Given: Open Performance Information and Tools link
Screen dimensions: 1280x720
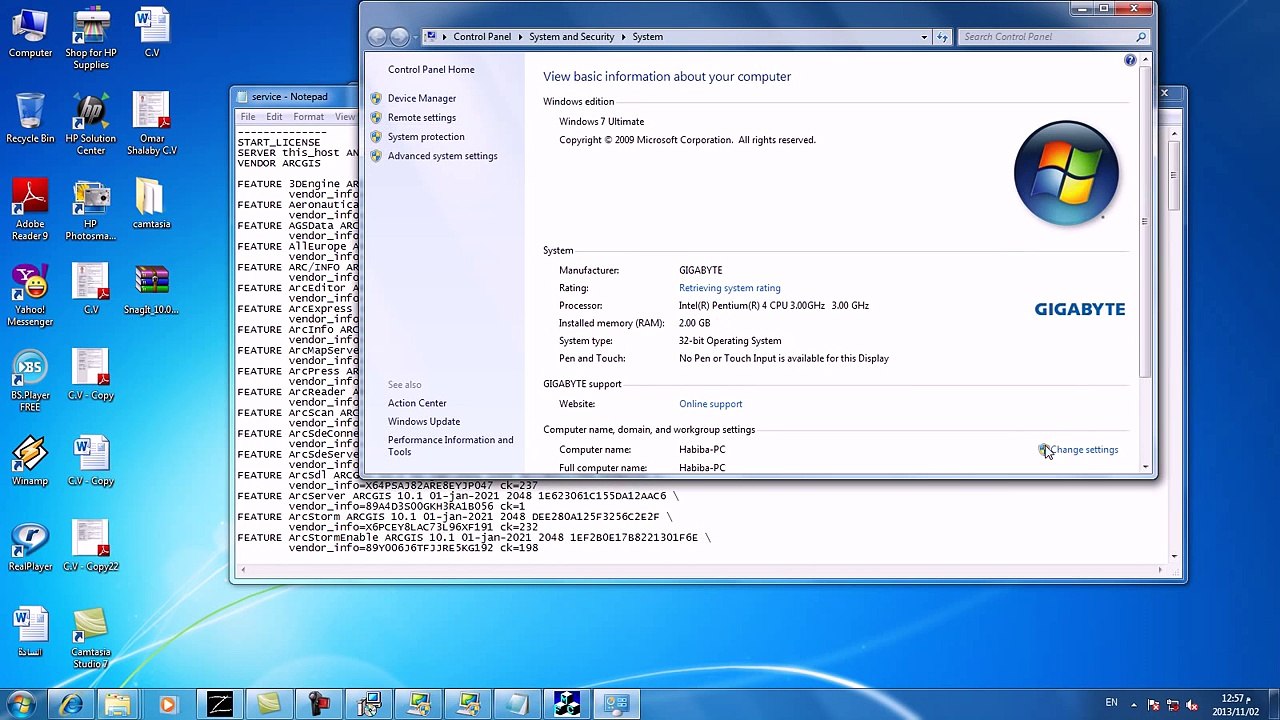Looking at the screenshot, I should 450,446.
